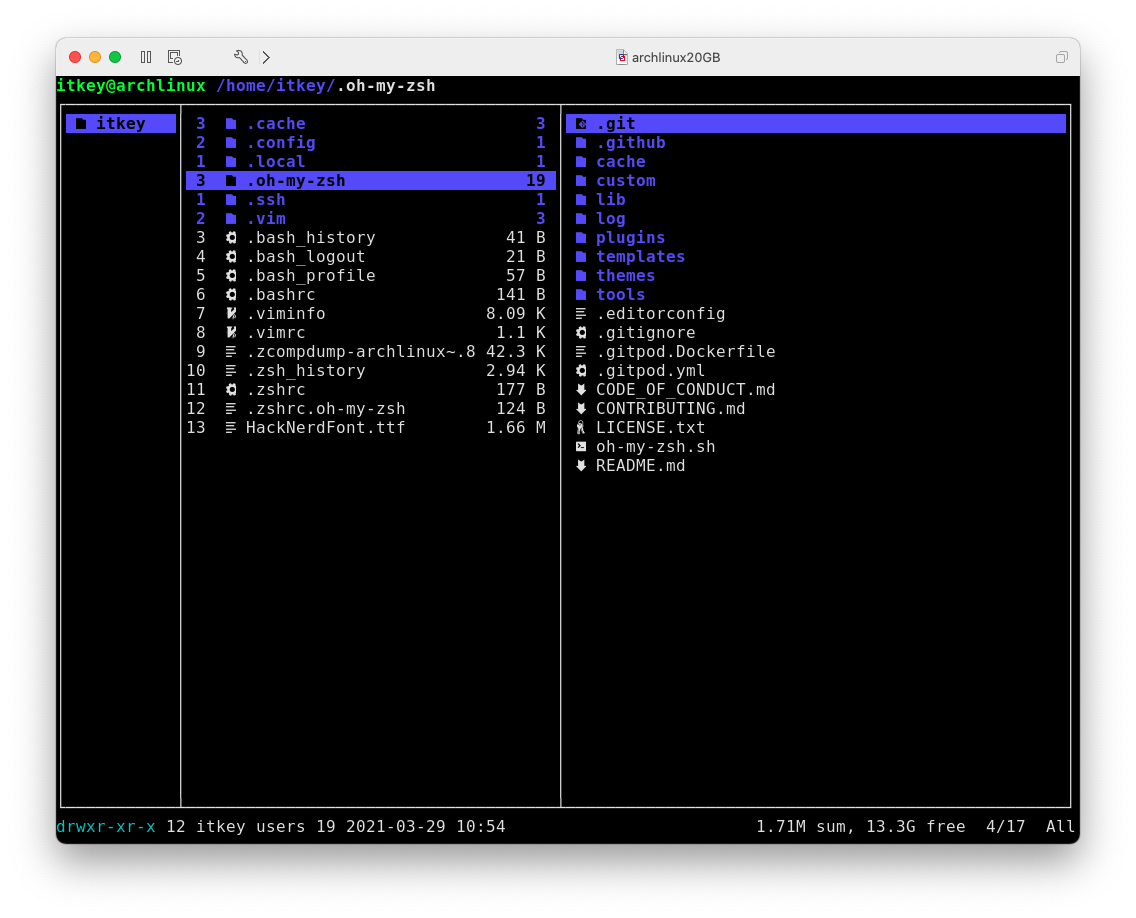Click folder icon of .oh-my-zsh row
1136x918 pixels.
click(231, 180)
